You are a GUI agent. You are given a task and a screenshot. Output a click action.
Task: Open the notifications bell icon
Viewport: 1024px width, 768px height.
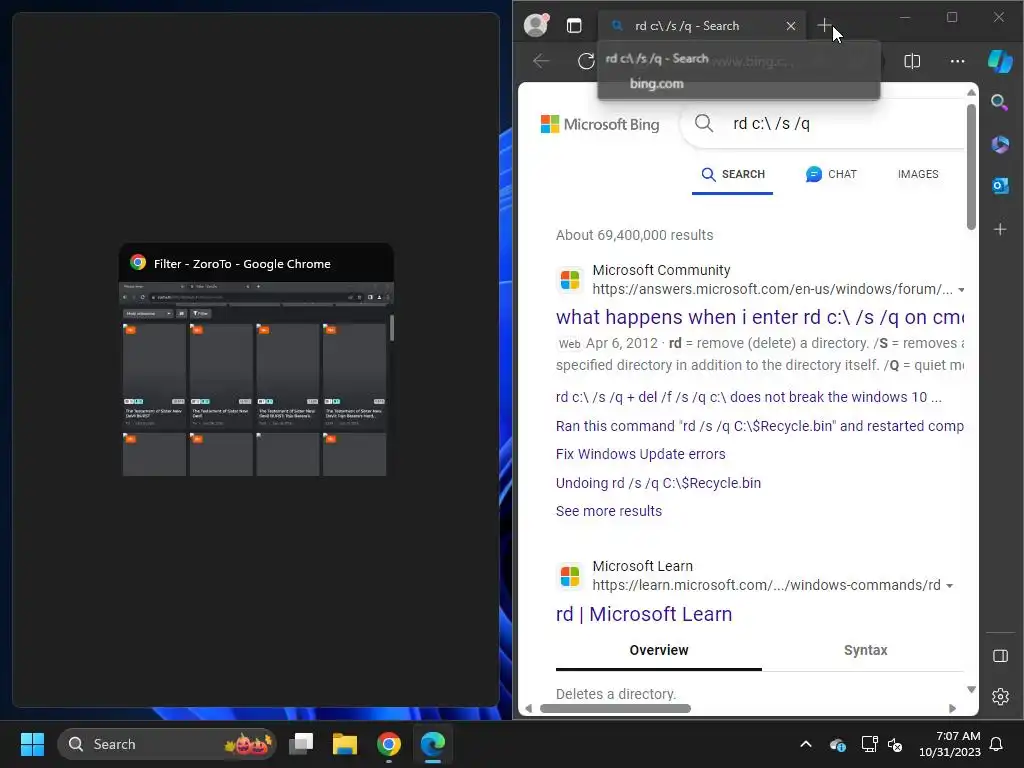pyautogui.click(x=997, y=744)
